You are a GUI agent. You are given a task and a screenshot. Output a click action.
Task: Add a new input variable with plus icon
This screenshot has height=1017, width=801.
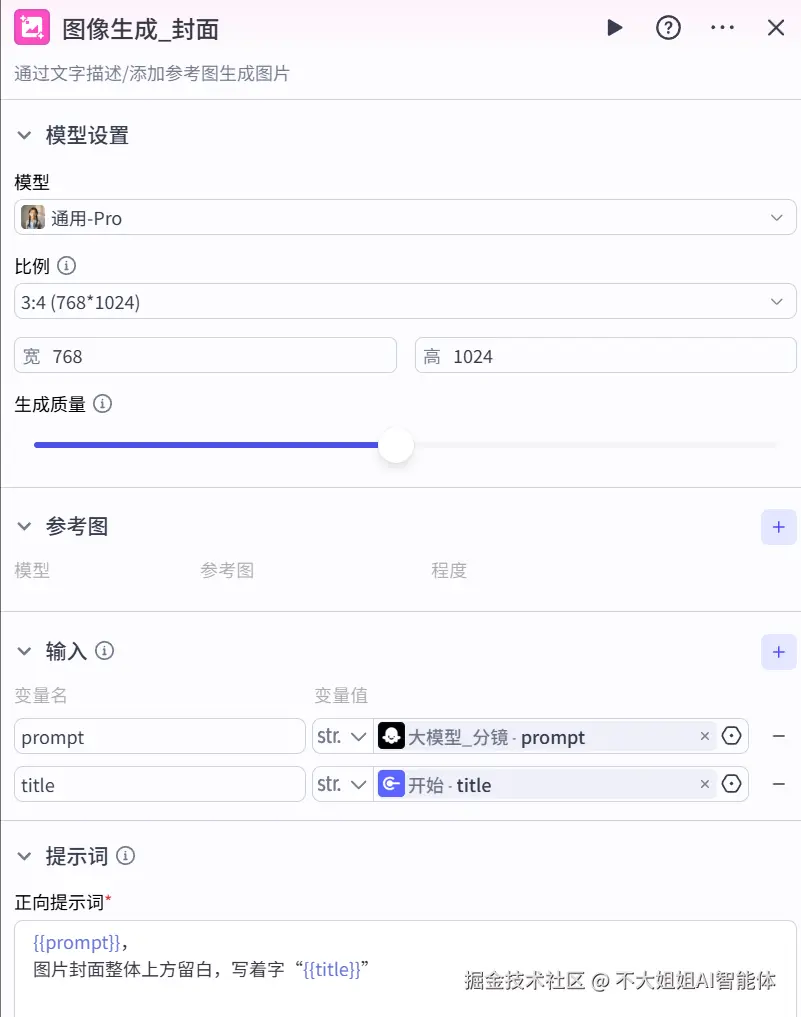point(778,651)
